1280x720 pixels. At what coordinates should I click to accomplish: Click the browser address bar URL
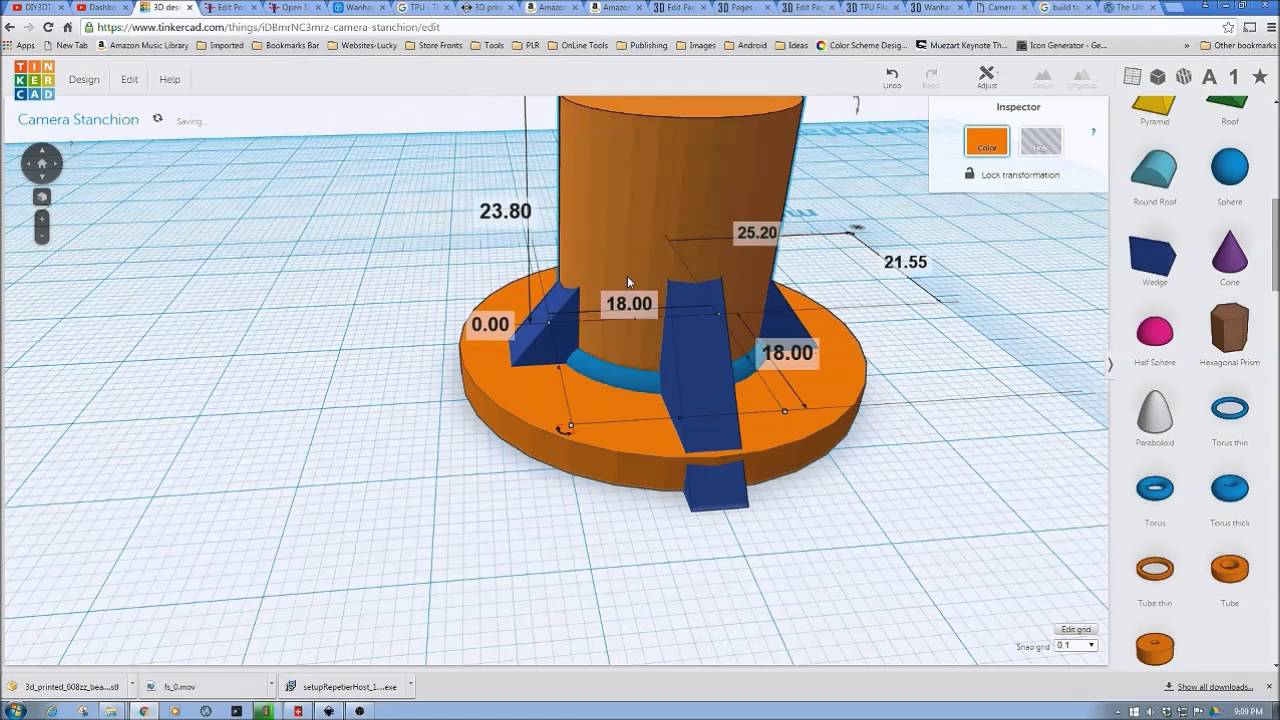tap(269, 27)
